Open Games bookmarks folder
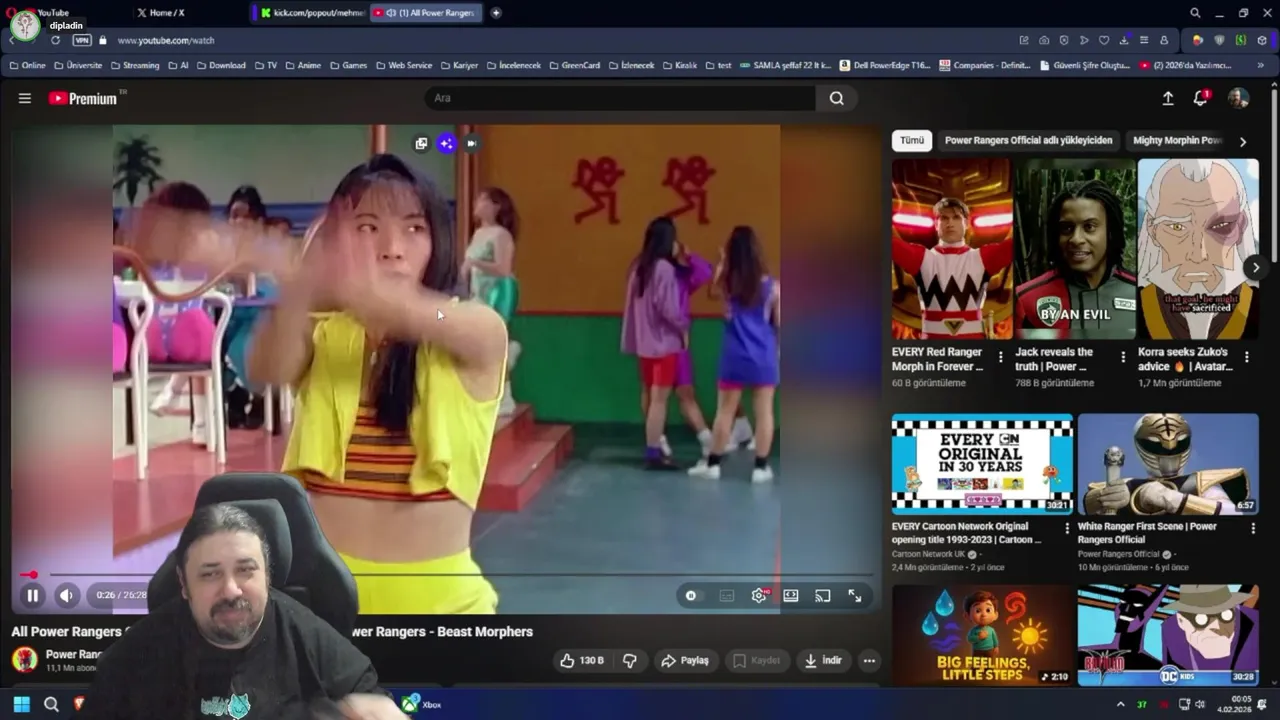This screenshot has width=1280, height=720. coord(348,65)
